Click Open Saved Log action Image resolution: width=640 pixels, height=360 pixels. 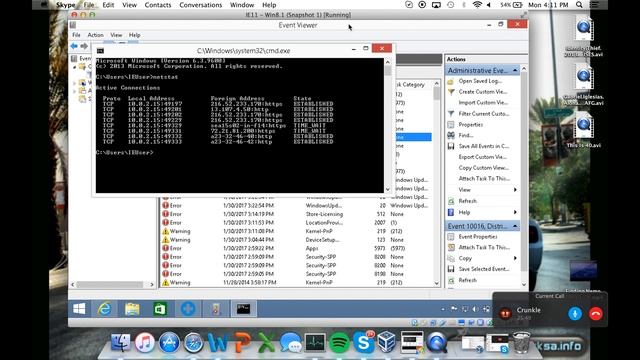tap(480, 81)
